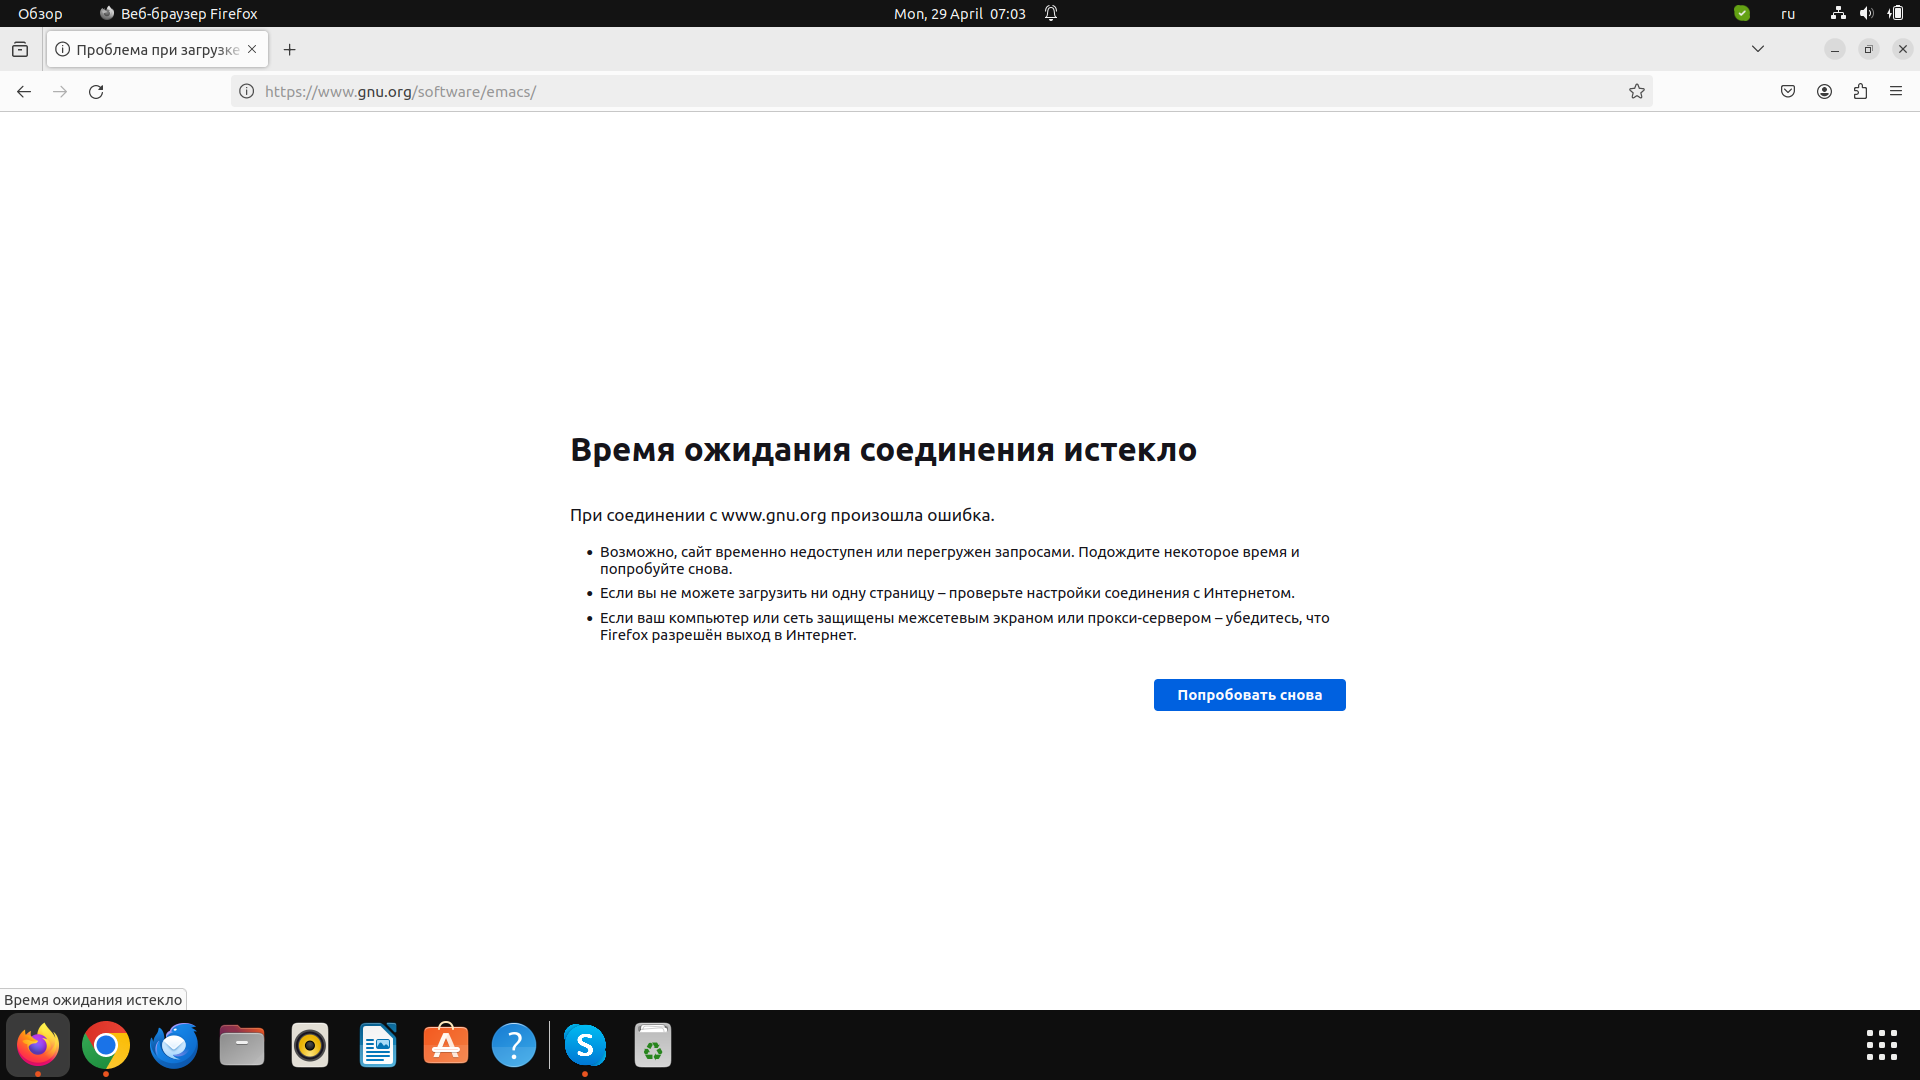
Task: Open the Firefox account icon
Action: (x=1824, y=91)
